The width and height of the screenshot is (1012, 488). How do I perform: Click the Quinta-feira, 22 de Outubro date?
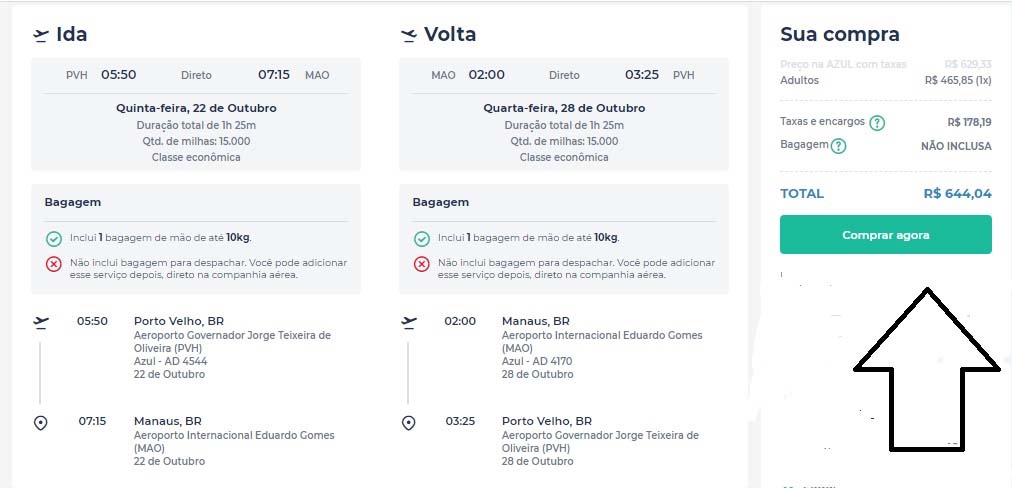196,108
